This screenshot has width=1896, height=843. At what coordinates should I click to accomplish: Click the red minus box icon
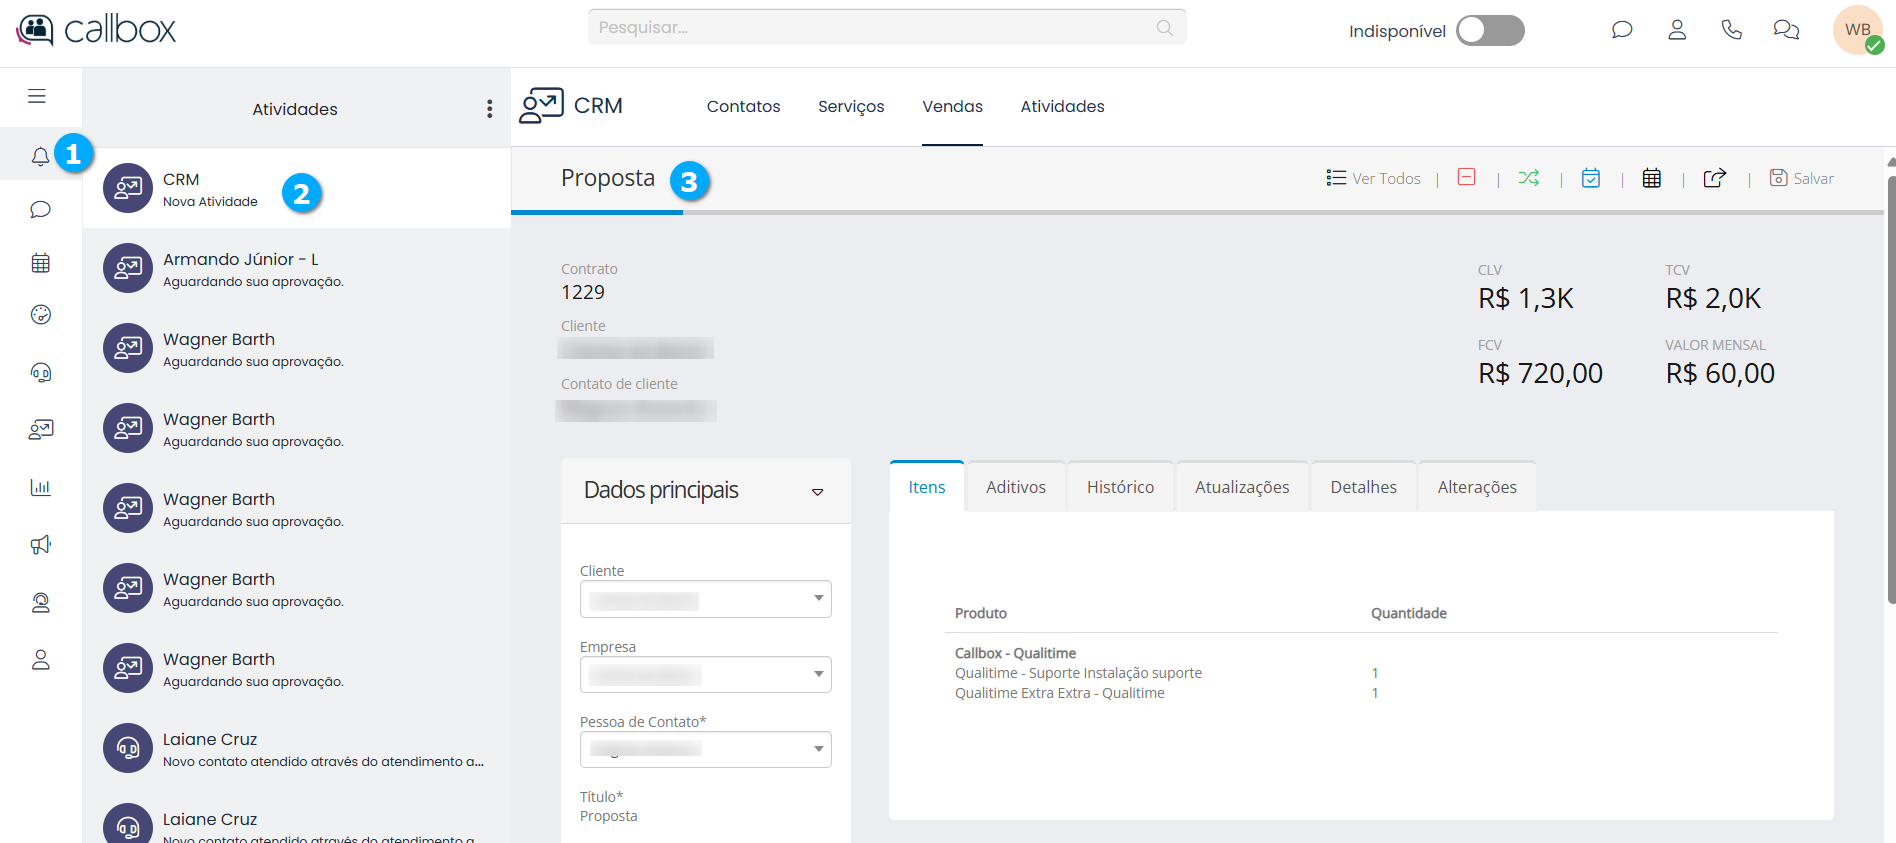[1466, 177]
